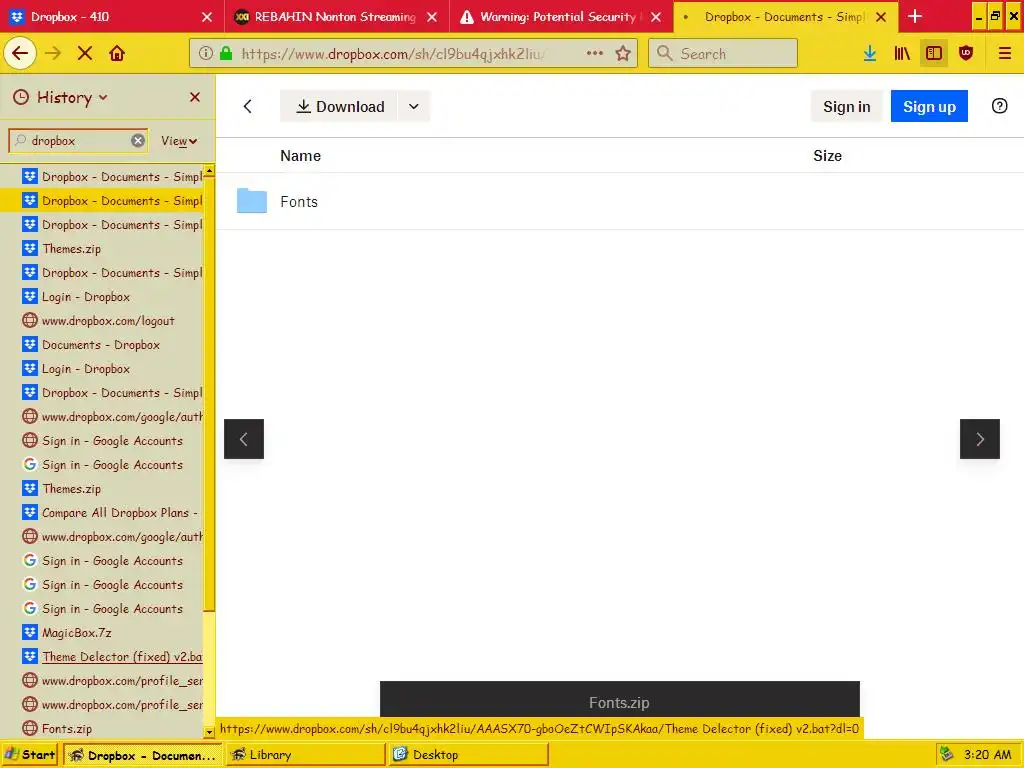Go back using the Dropbox folder back chevron
Screen dimensions: 1024x768
pyautogui.click(x=248, y=106)
